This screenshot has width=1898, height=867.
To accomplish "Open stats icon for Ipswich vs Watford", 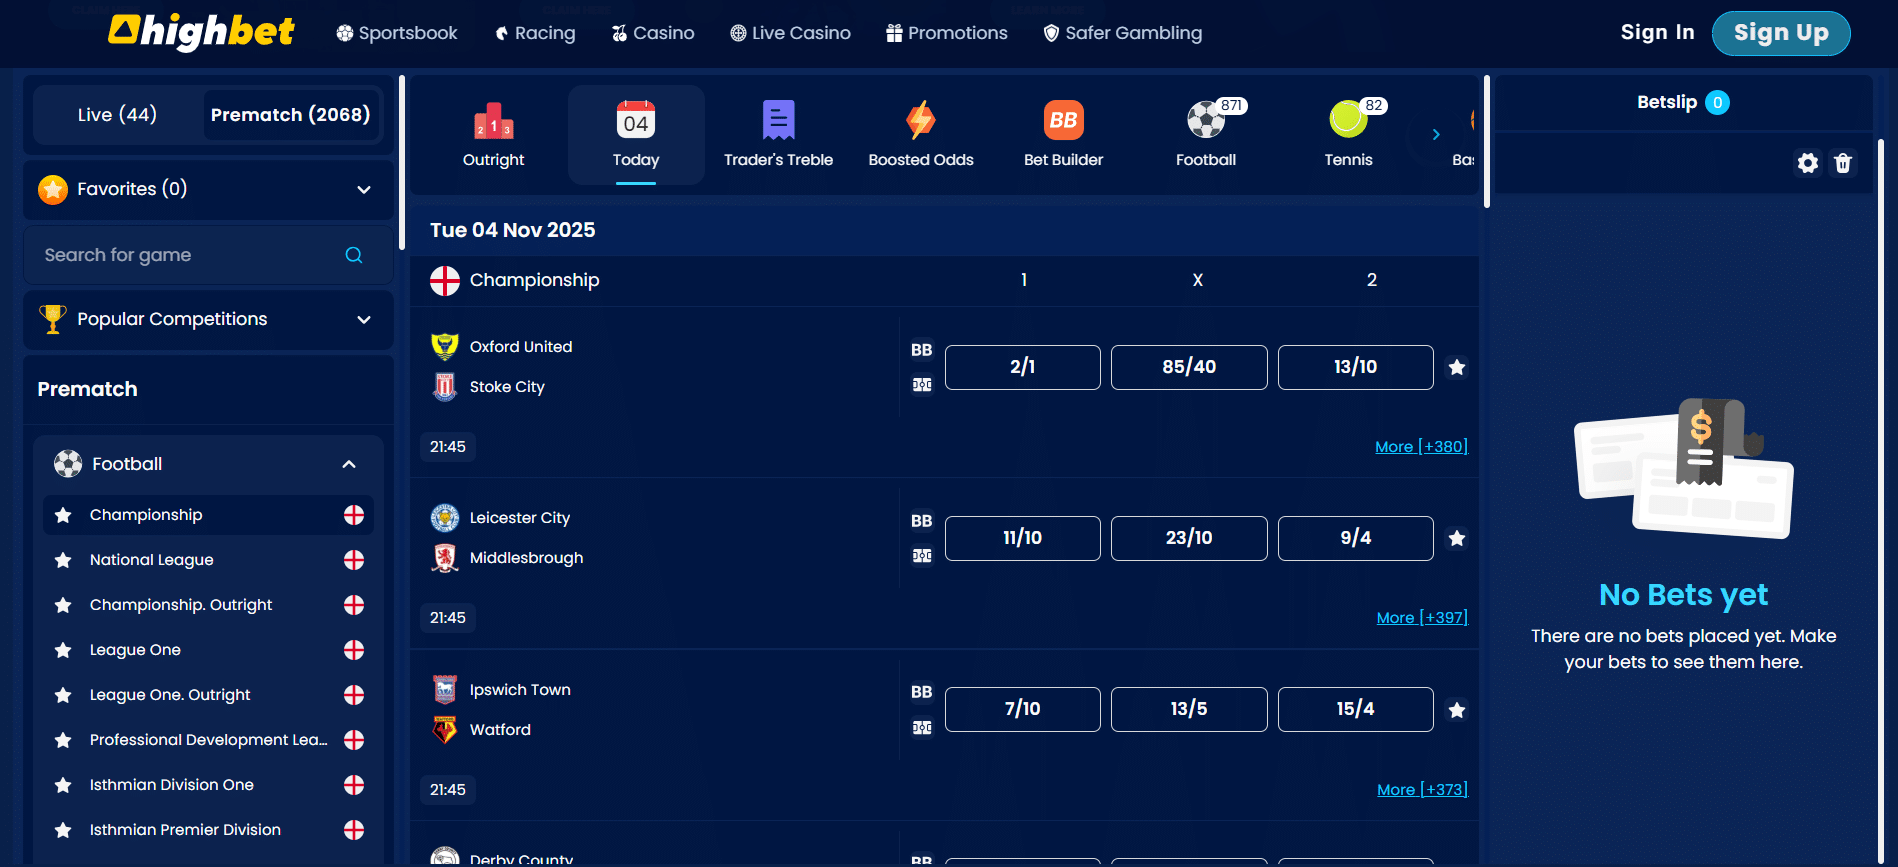I will [922, 727].
